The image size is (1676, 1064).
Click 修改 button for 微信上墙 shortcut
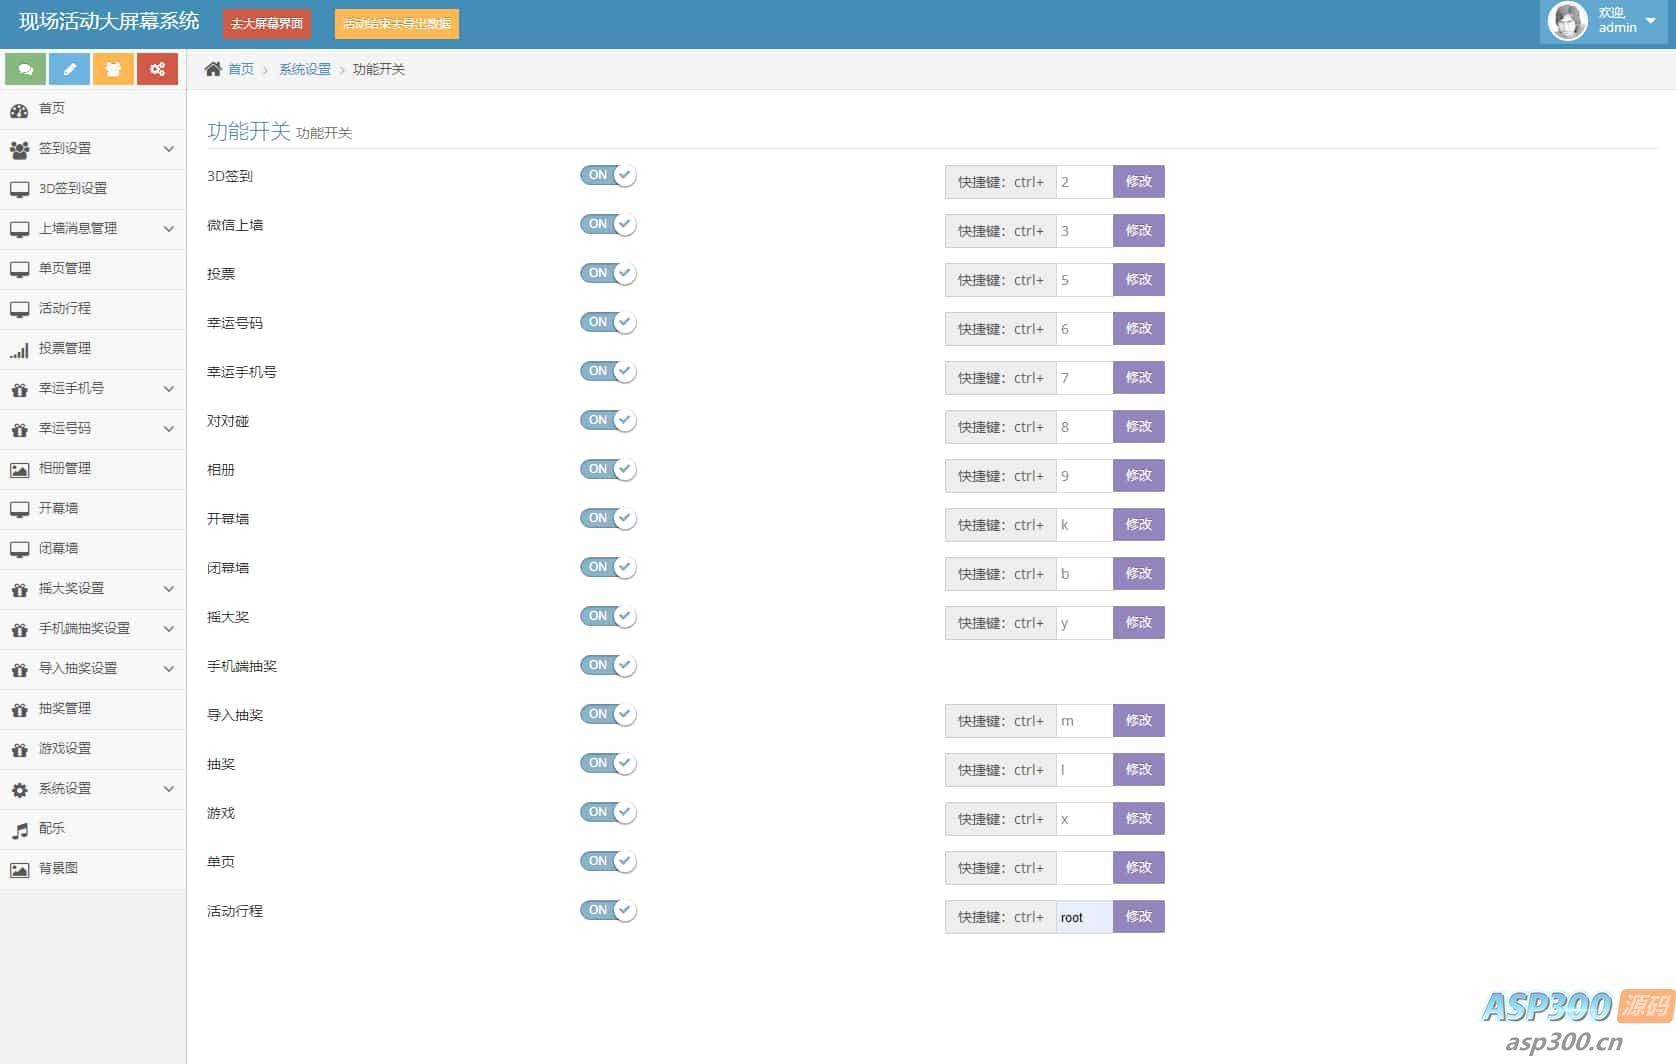(1138, 231)
